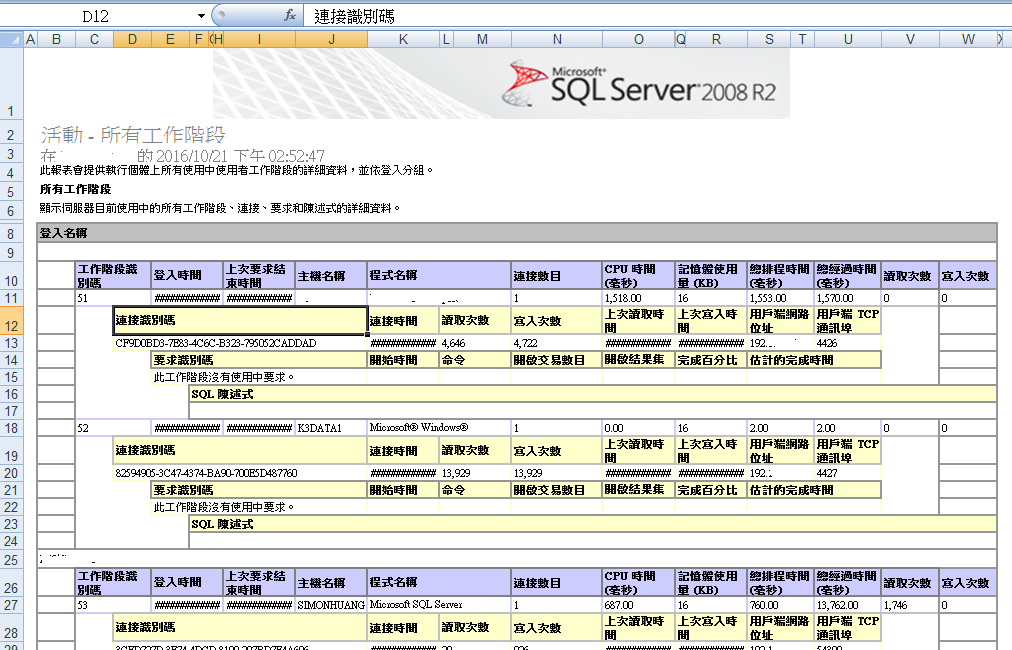
Task: Open the Name Box dropdown arrow
Action: click(x=201, y=16)
